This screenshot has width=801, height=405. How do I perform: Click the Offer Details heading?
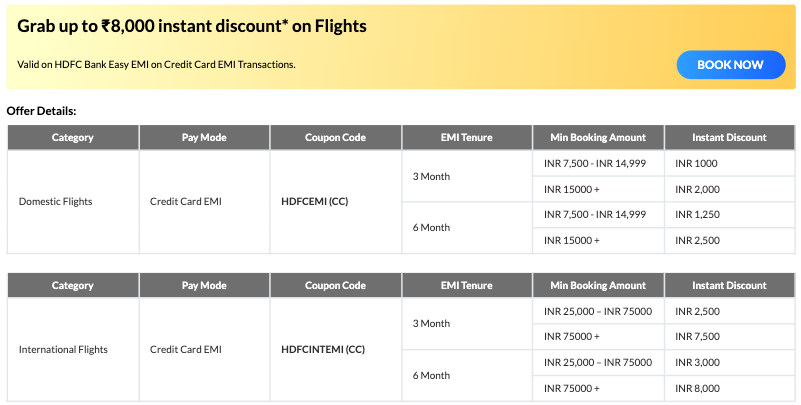tap(42, 111)
